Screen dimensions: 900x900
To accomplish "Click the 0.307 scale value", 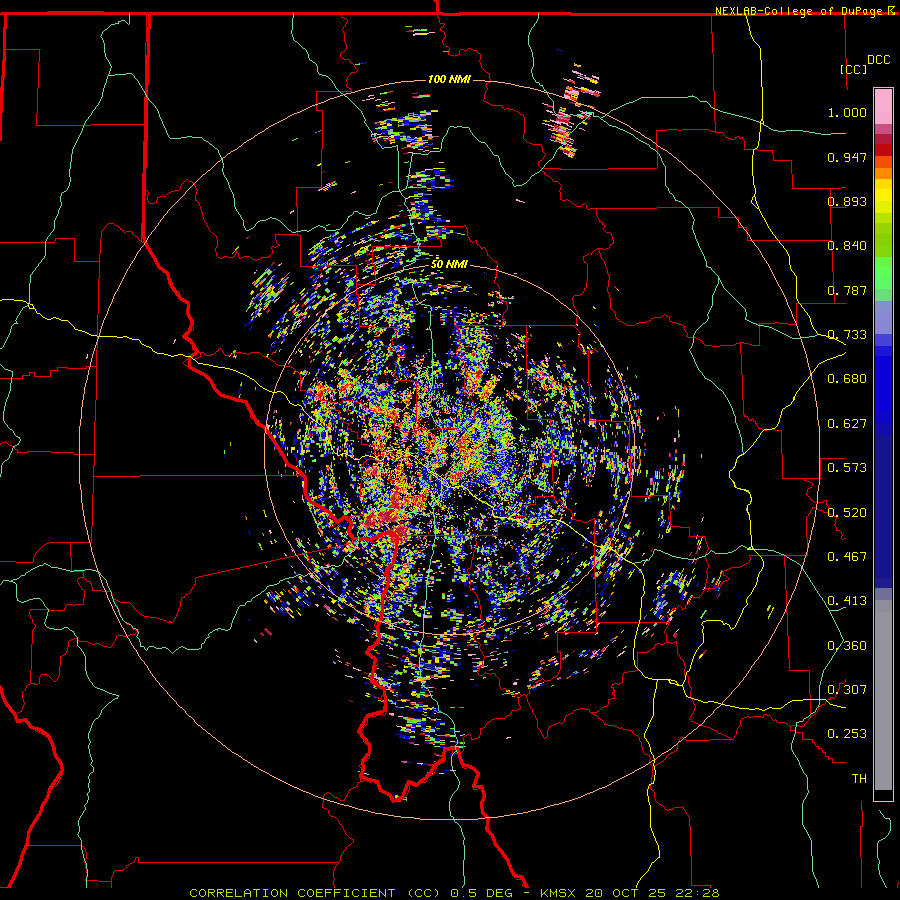I will coord(847,690).
